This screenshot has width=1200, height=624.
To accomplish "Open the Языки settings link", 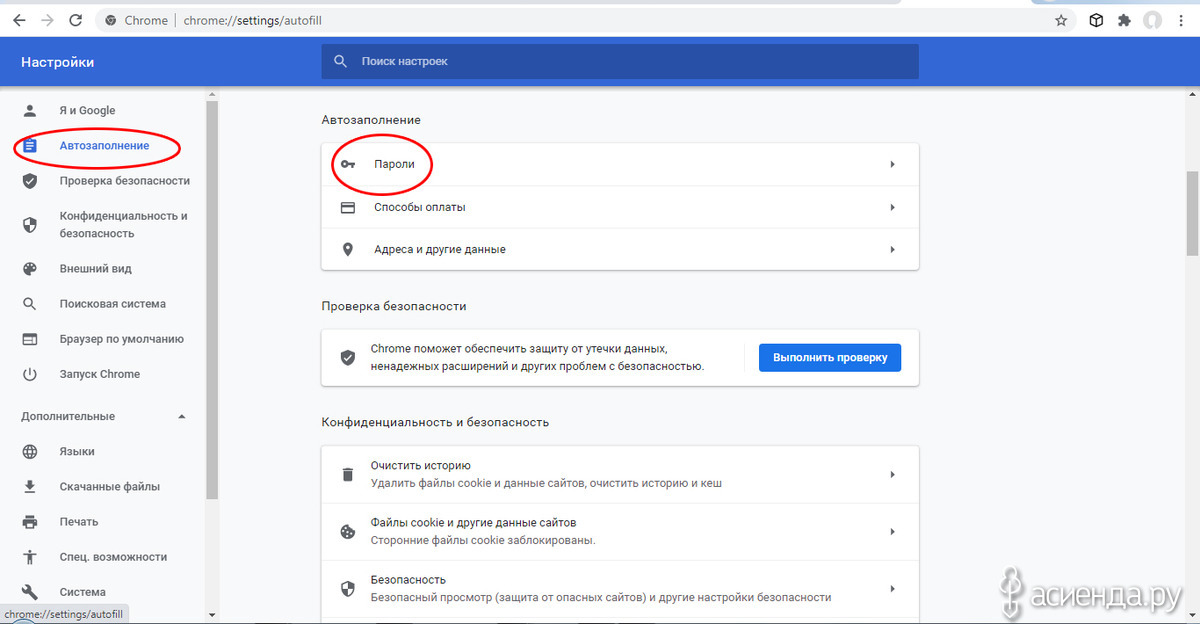I will [x=77, y=452].
